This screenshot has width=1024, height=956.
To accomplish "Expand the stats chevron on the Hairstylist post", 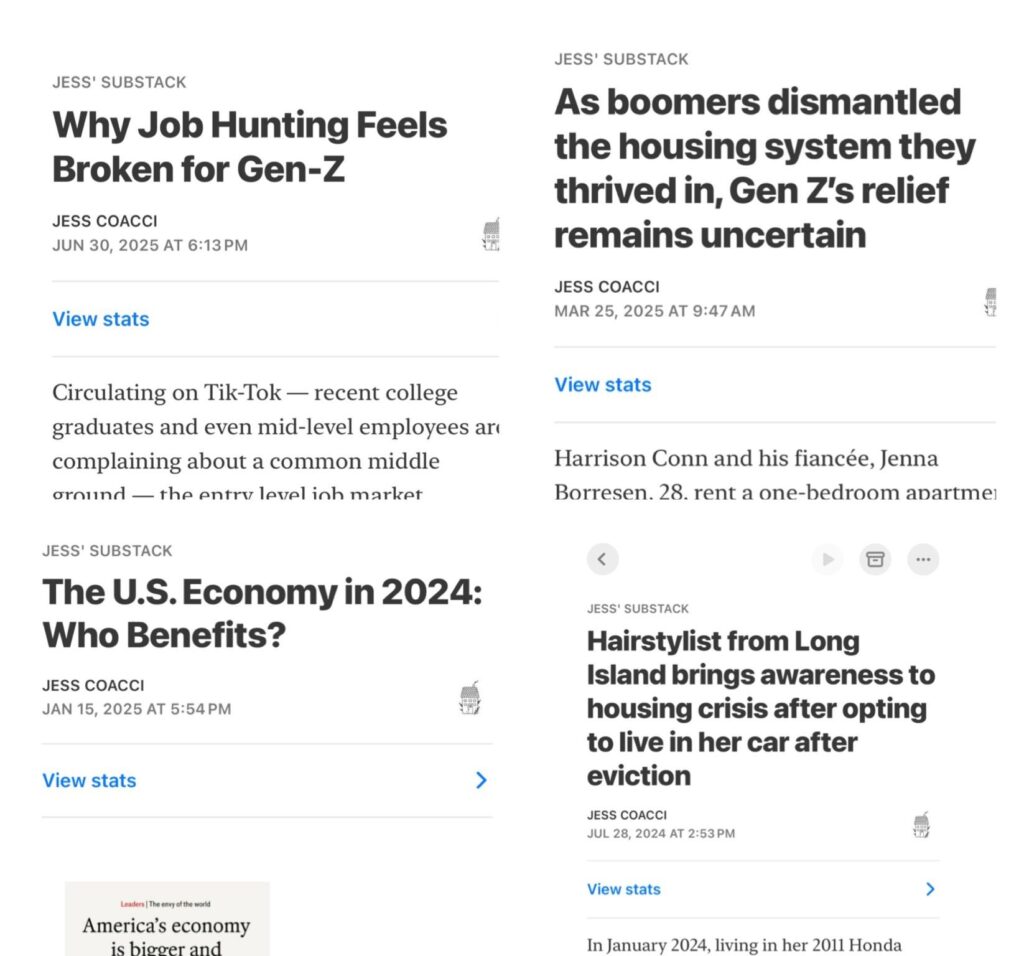I will (x=930, y=889).
